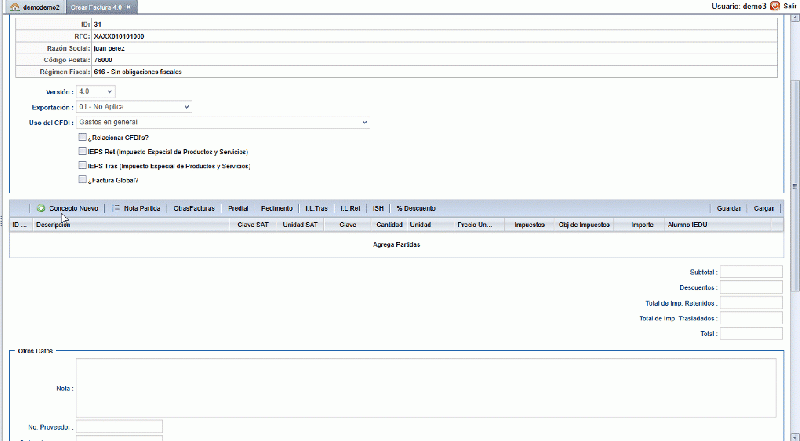Click the Nota Partida toolbar button

pos(136,208)
